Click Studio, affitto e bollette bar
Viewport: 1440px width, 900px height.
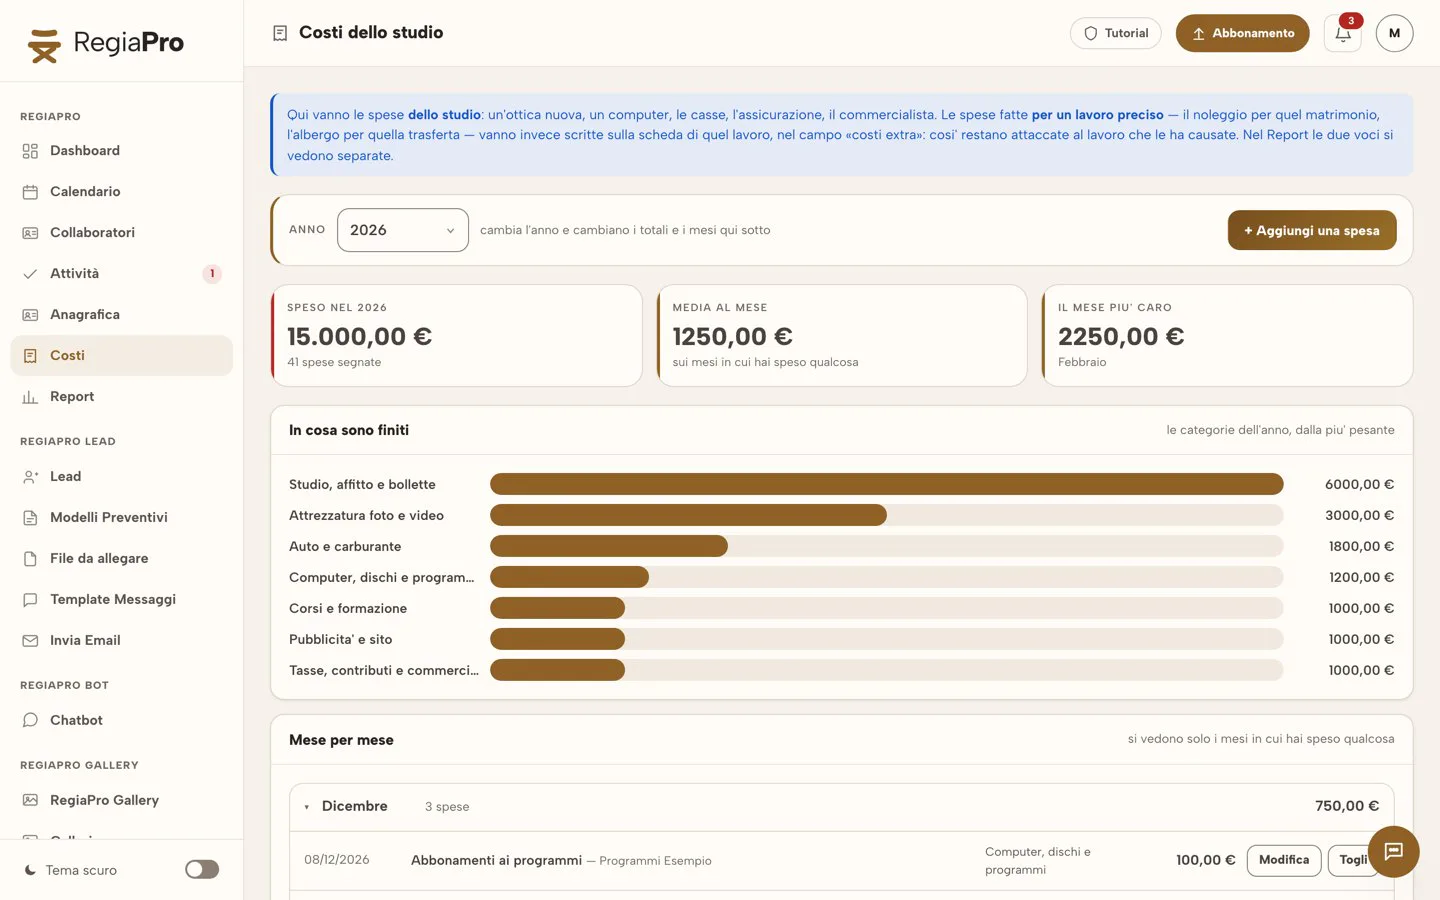click(x=886, y=484)
